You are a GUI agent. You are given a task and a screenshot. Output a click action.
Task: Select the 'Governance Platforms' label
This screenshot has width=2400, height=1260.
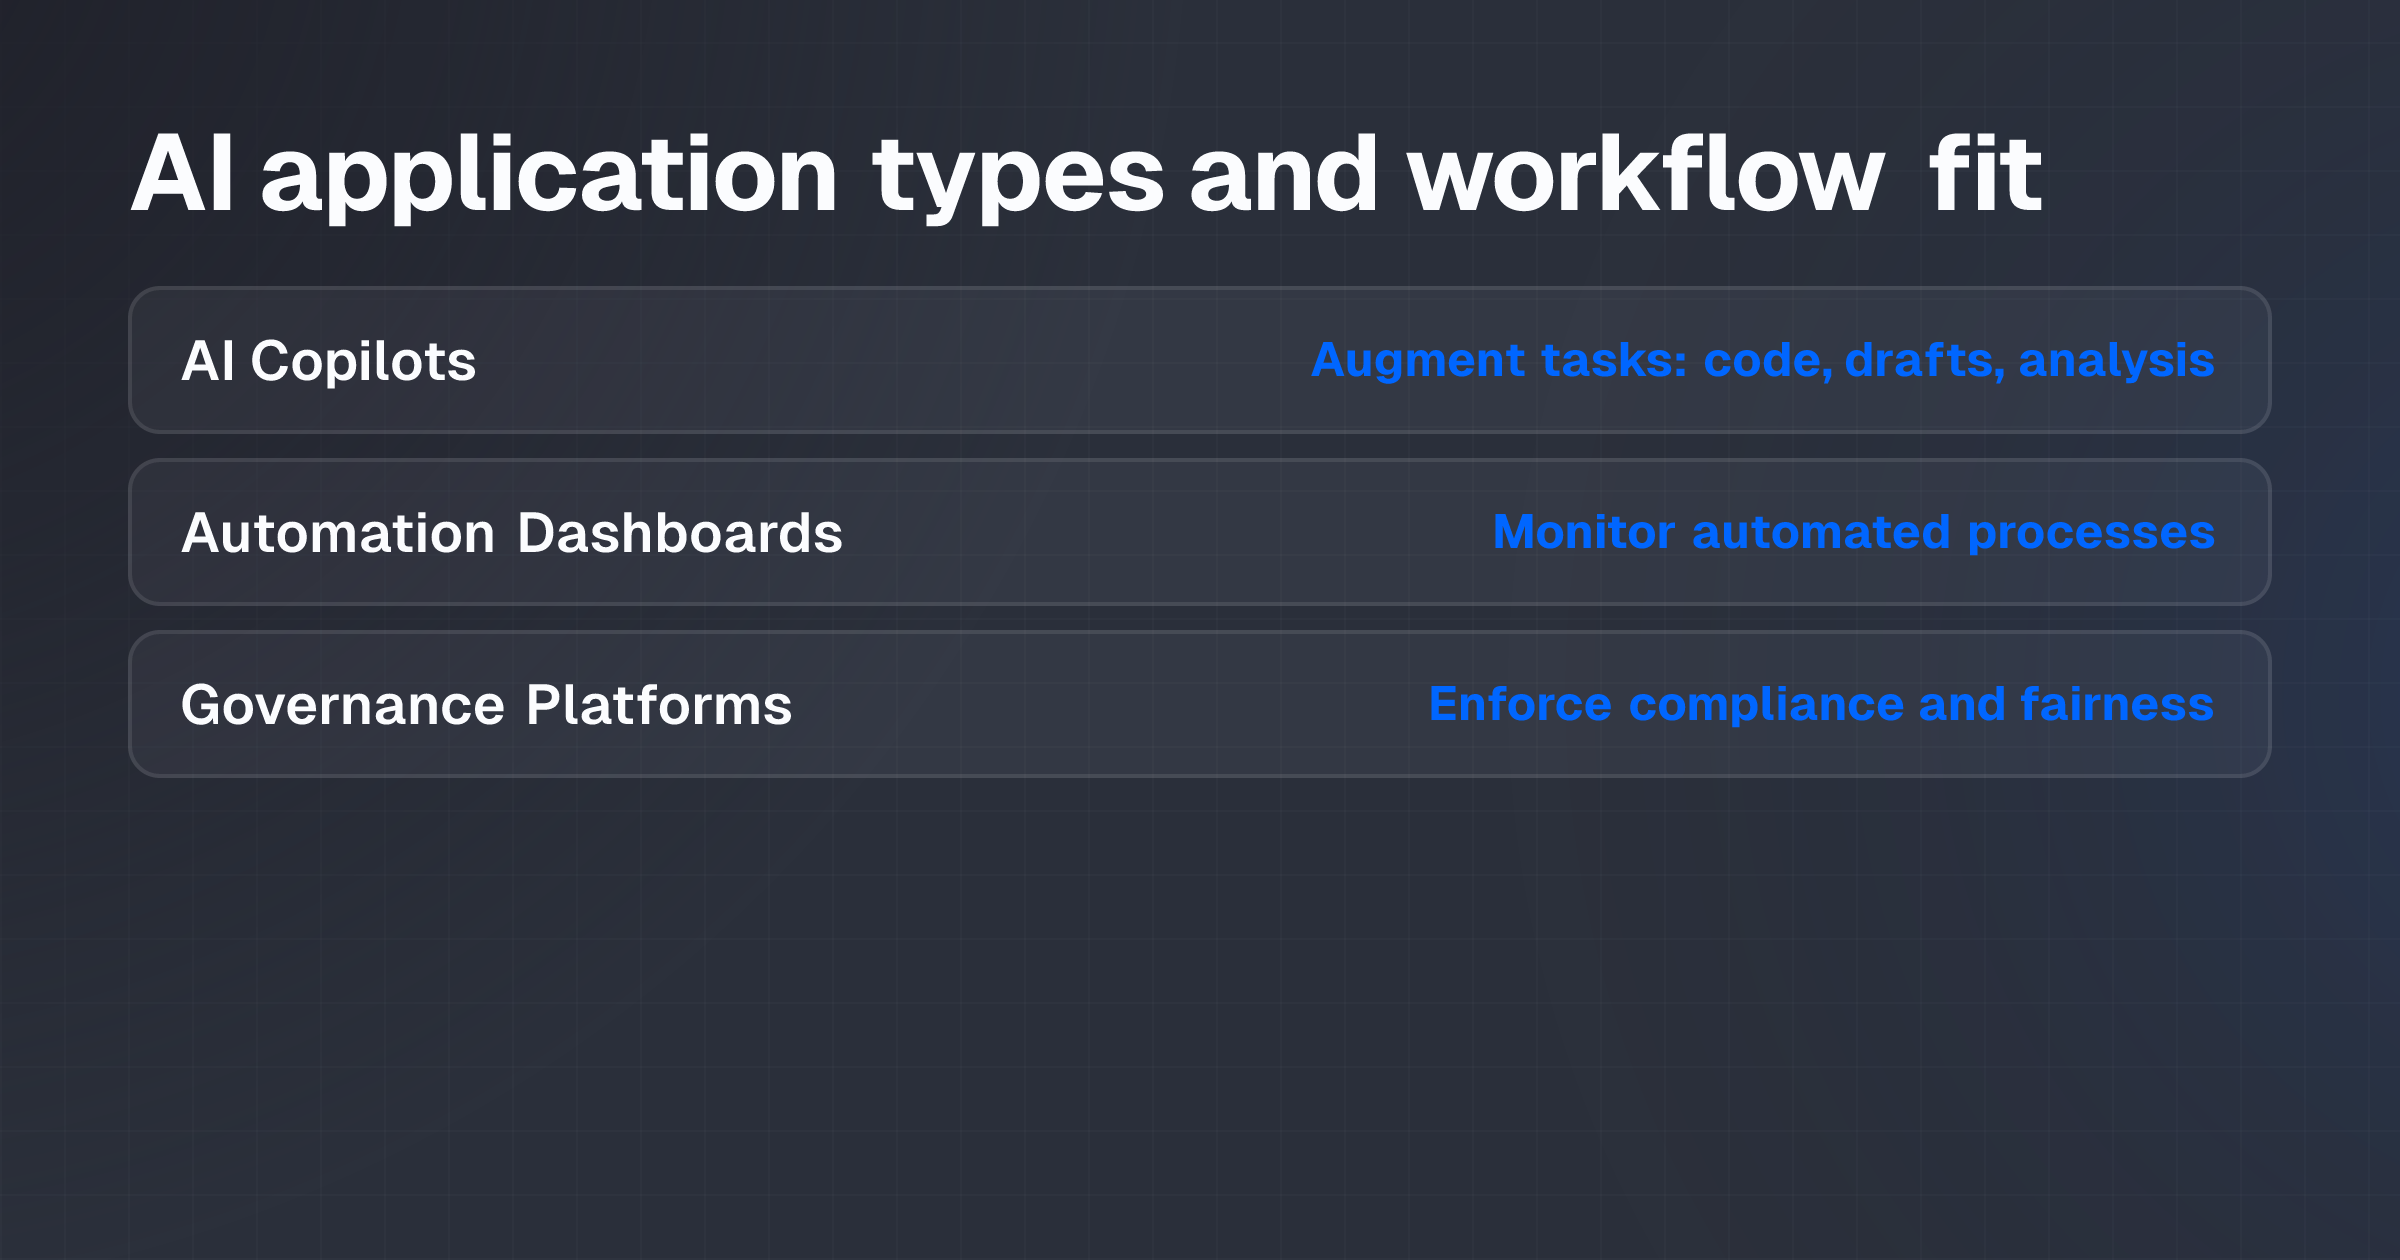pos(487,705)
